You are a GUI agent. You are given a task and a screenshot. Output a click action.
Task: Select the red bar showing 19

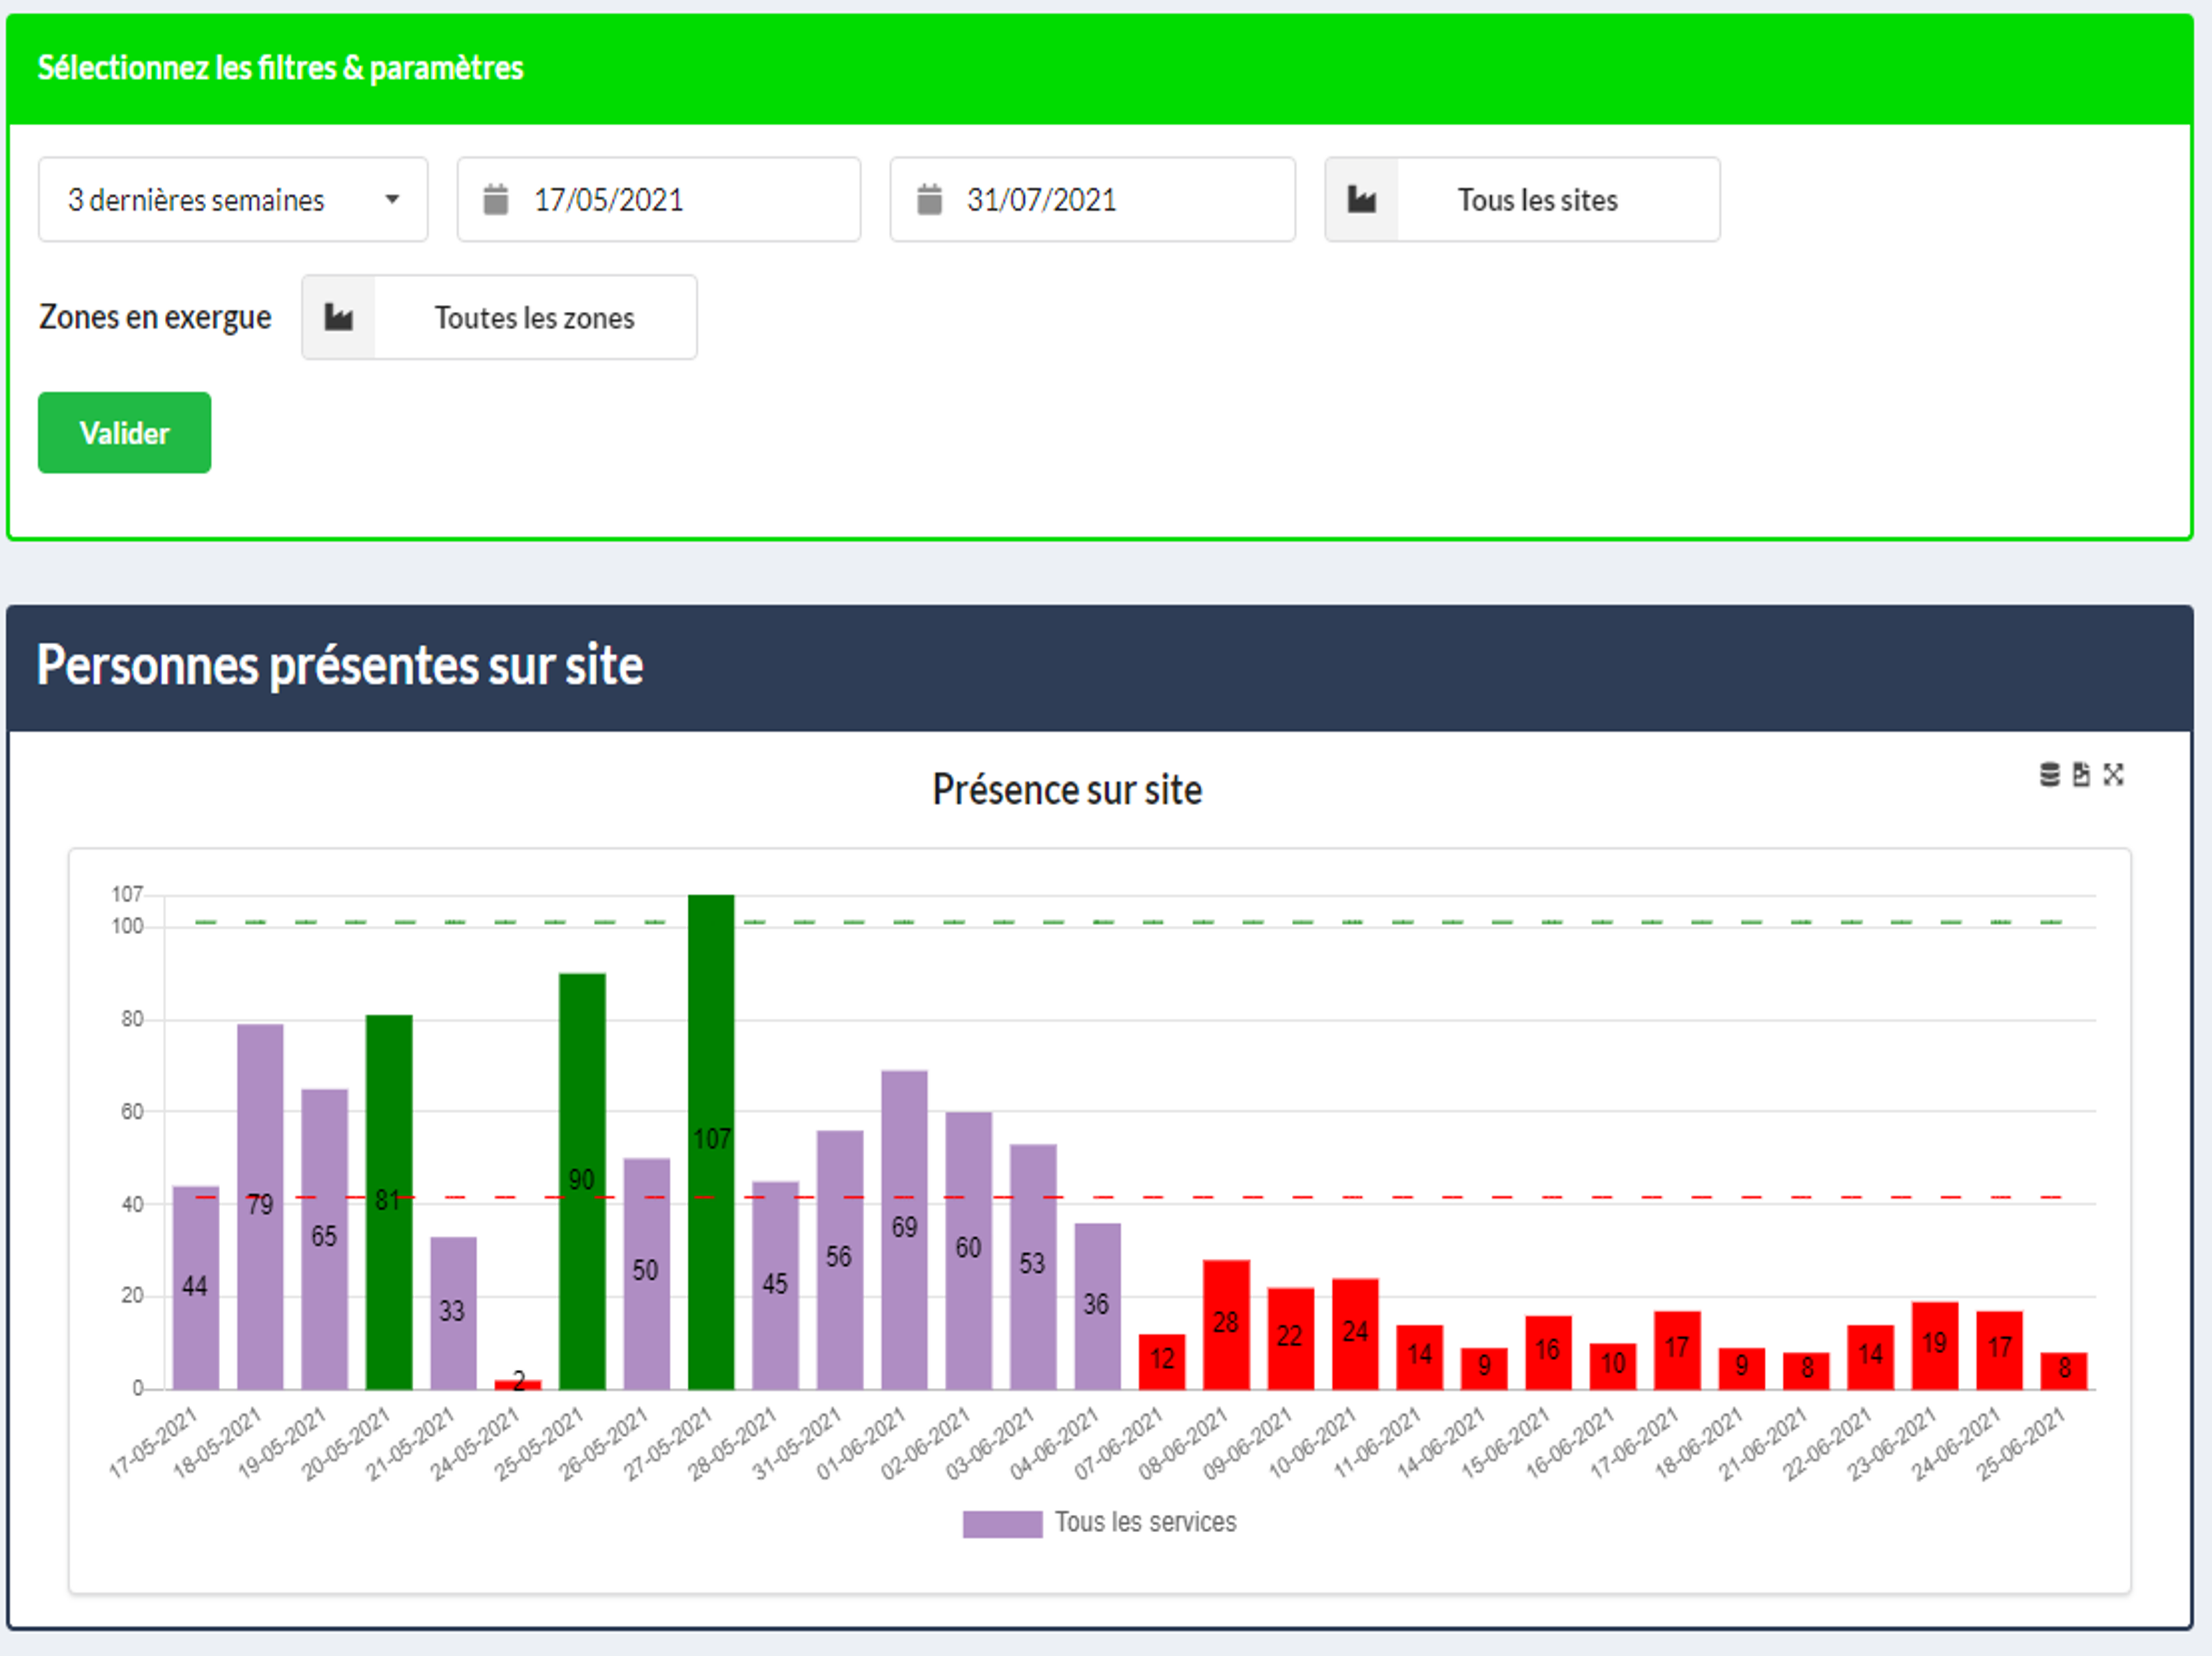(x=1935, y=1346)
